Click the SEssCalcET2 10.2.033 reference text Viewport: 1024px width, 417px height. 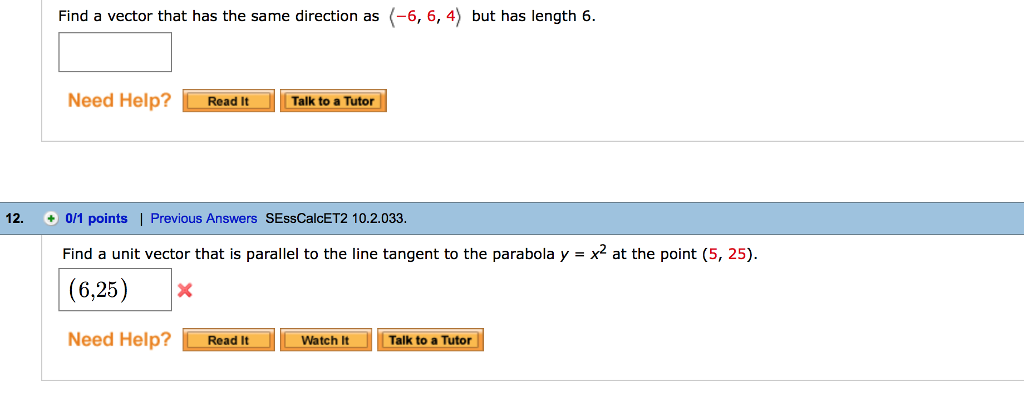point(336,218)
